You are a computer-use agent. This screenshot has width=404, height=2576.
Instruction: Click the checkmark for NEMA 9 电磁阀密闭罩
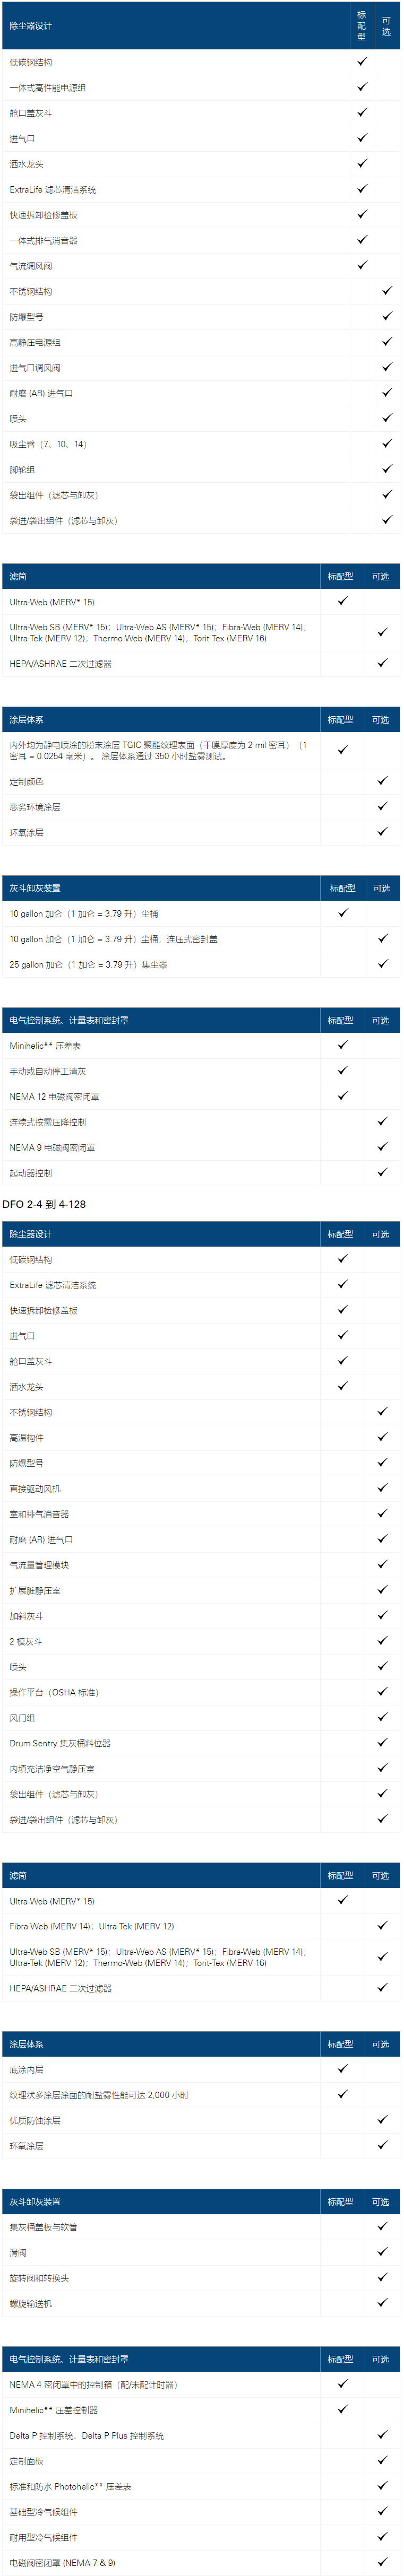[382, 1147]
